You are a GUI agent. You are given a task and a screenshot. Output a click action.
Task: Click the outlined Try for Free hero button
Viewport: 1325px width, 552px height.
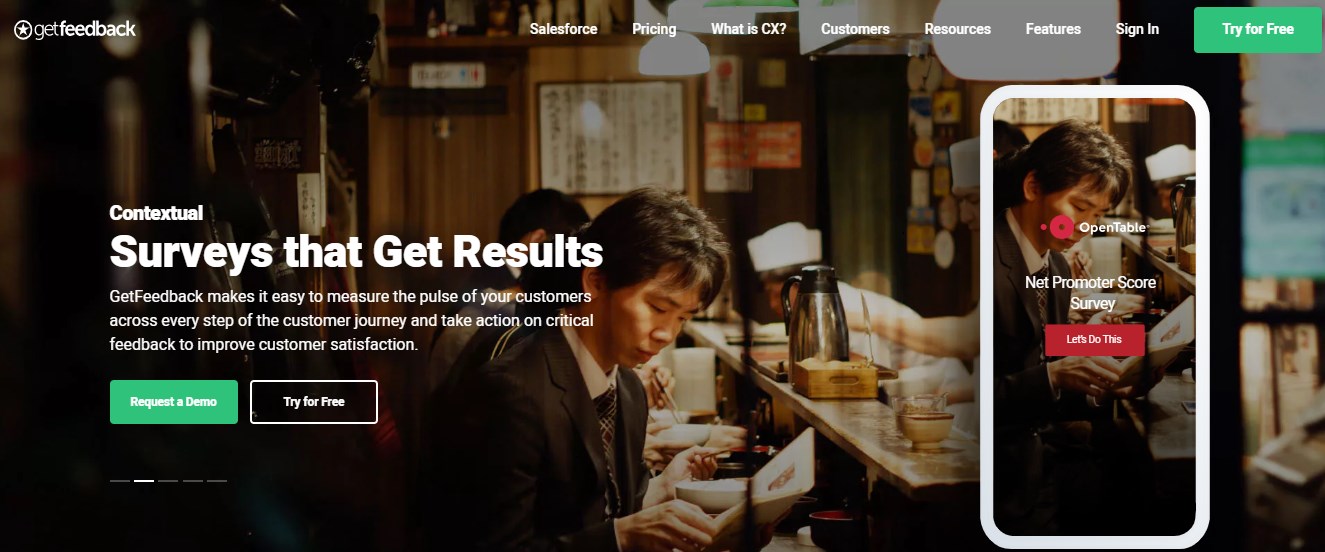click(x=313, y=401)
